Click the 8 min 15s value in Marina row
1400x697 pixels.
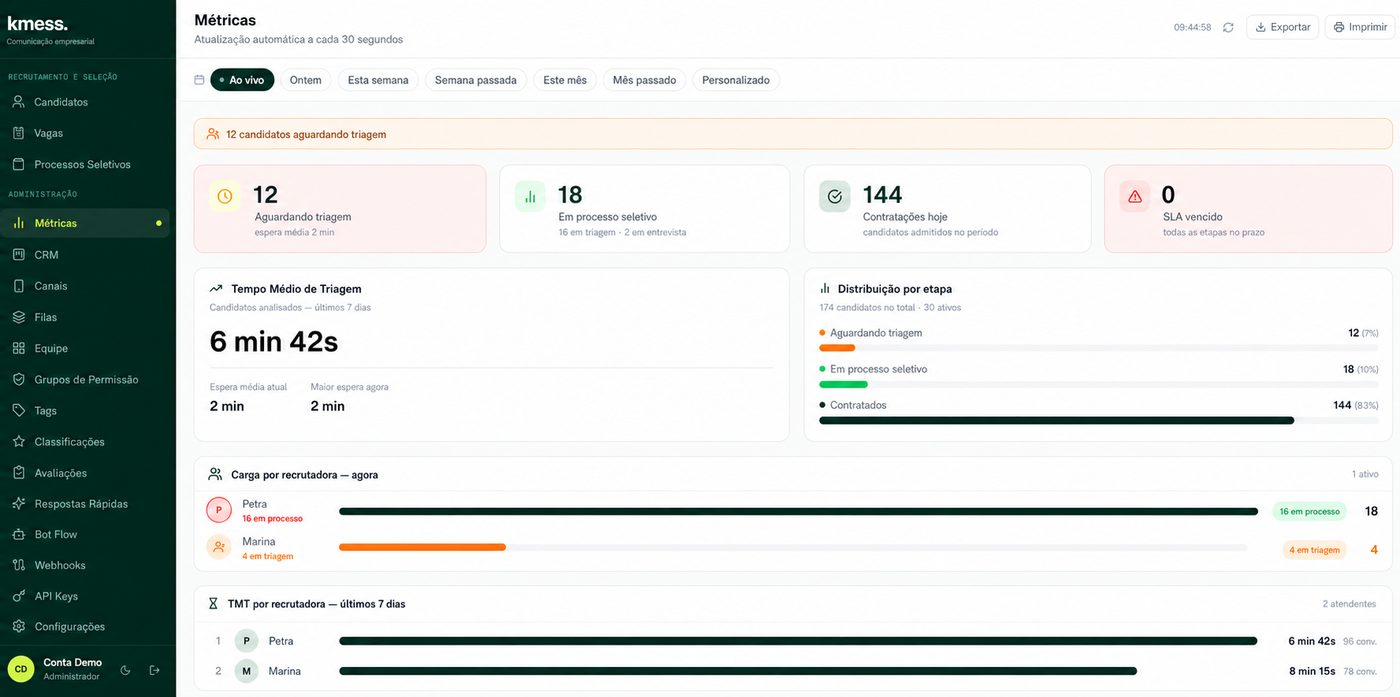[1312, 671]
